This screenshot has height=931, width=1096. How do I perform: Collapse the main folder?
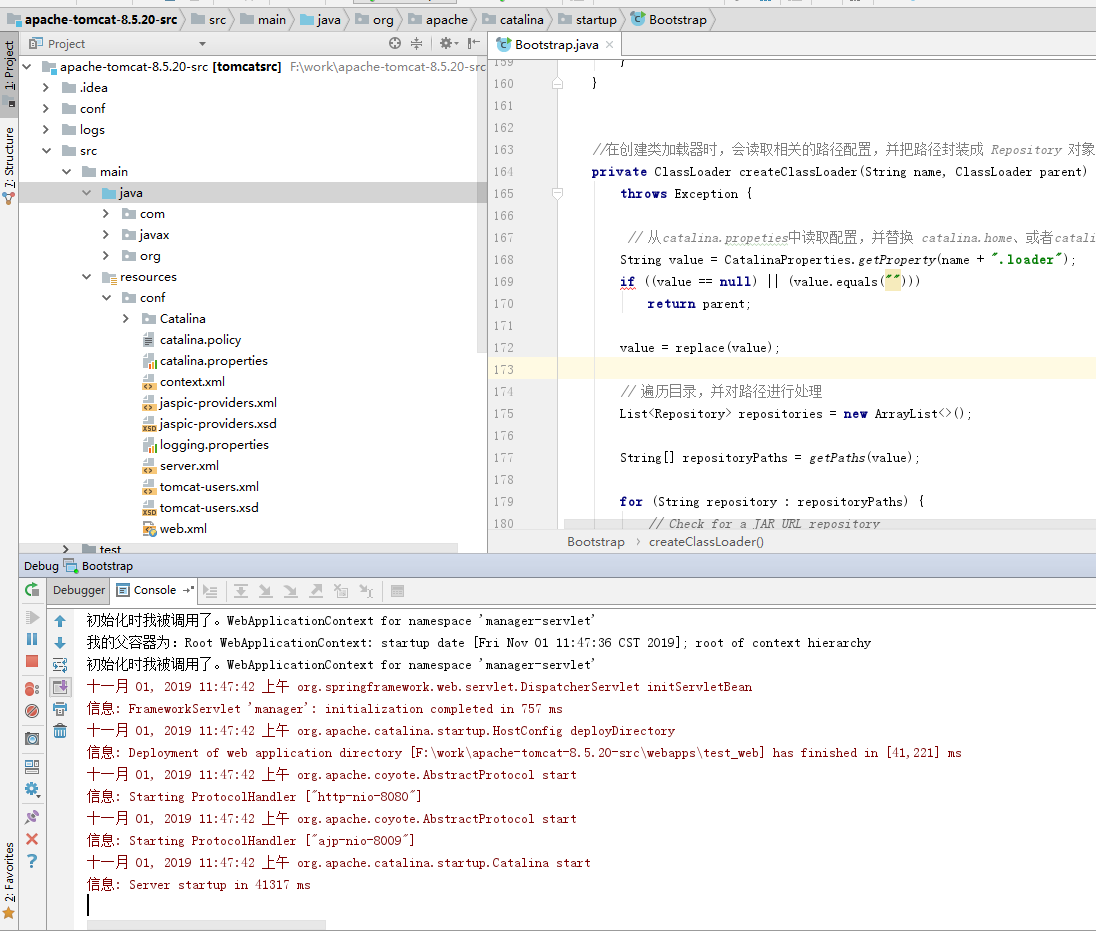coord(66,172)
